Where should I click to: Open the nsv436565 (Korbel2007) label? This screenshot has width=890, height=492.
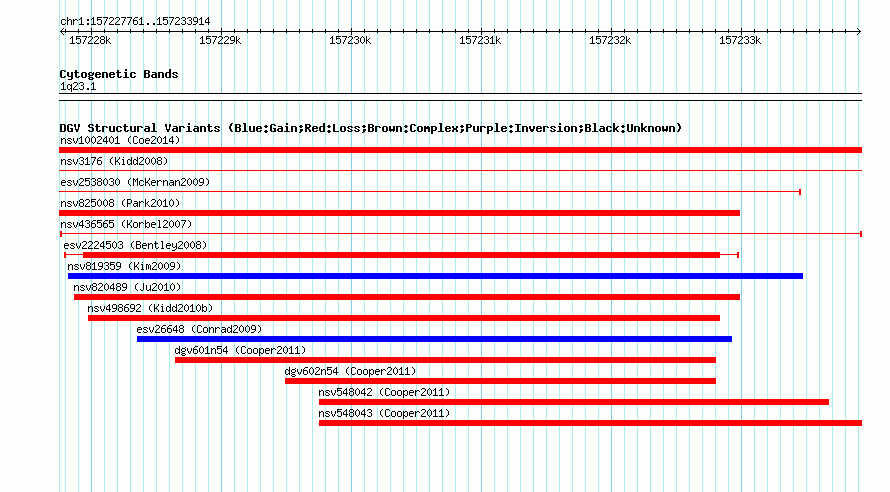pos(126,224)
